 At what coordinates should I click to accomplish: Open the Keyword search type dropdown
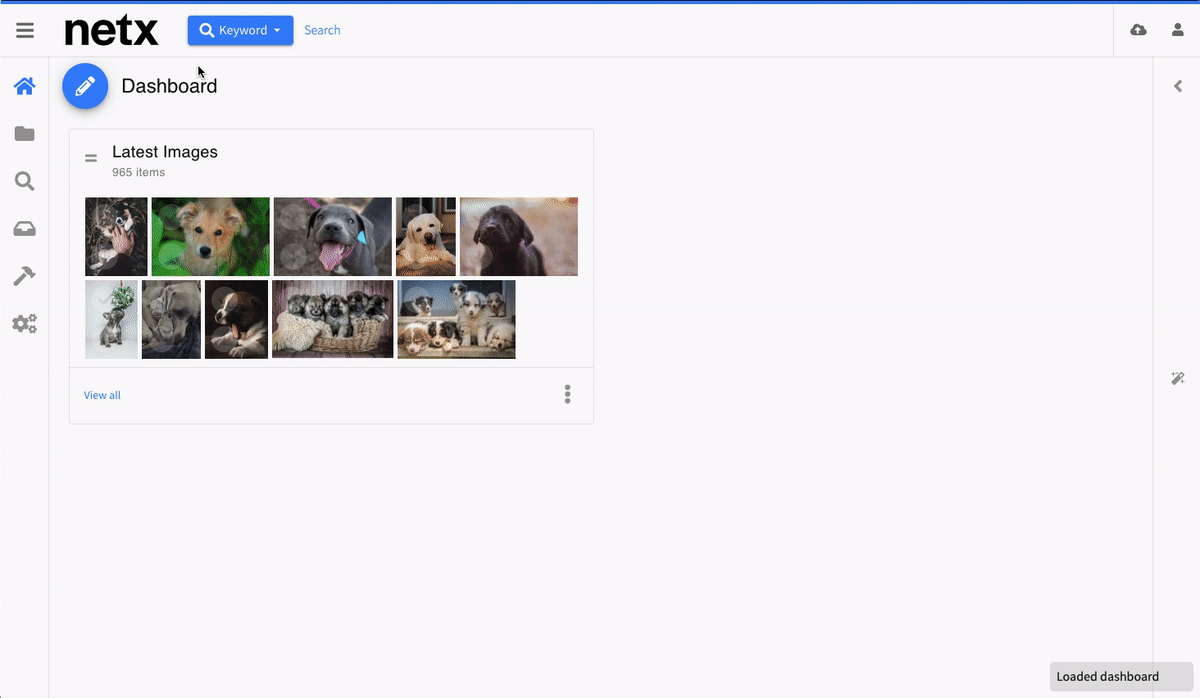click(240, 30)
